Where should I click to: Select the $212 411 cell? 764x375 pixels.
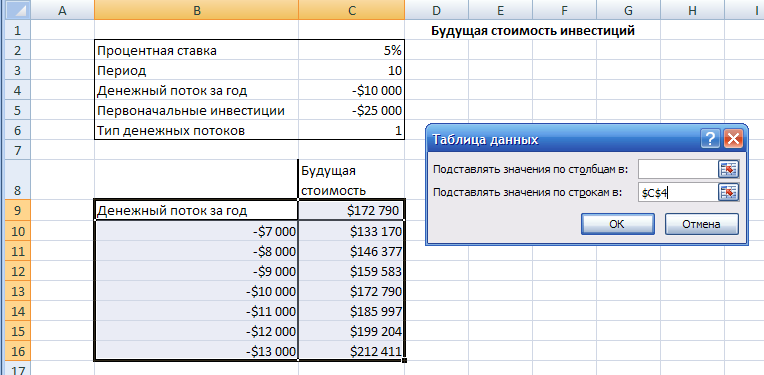tap(351, 351)
